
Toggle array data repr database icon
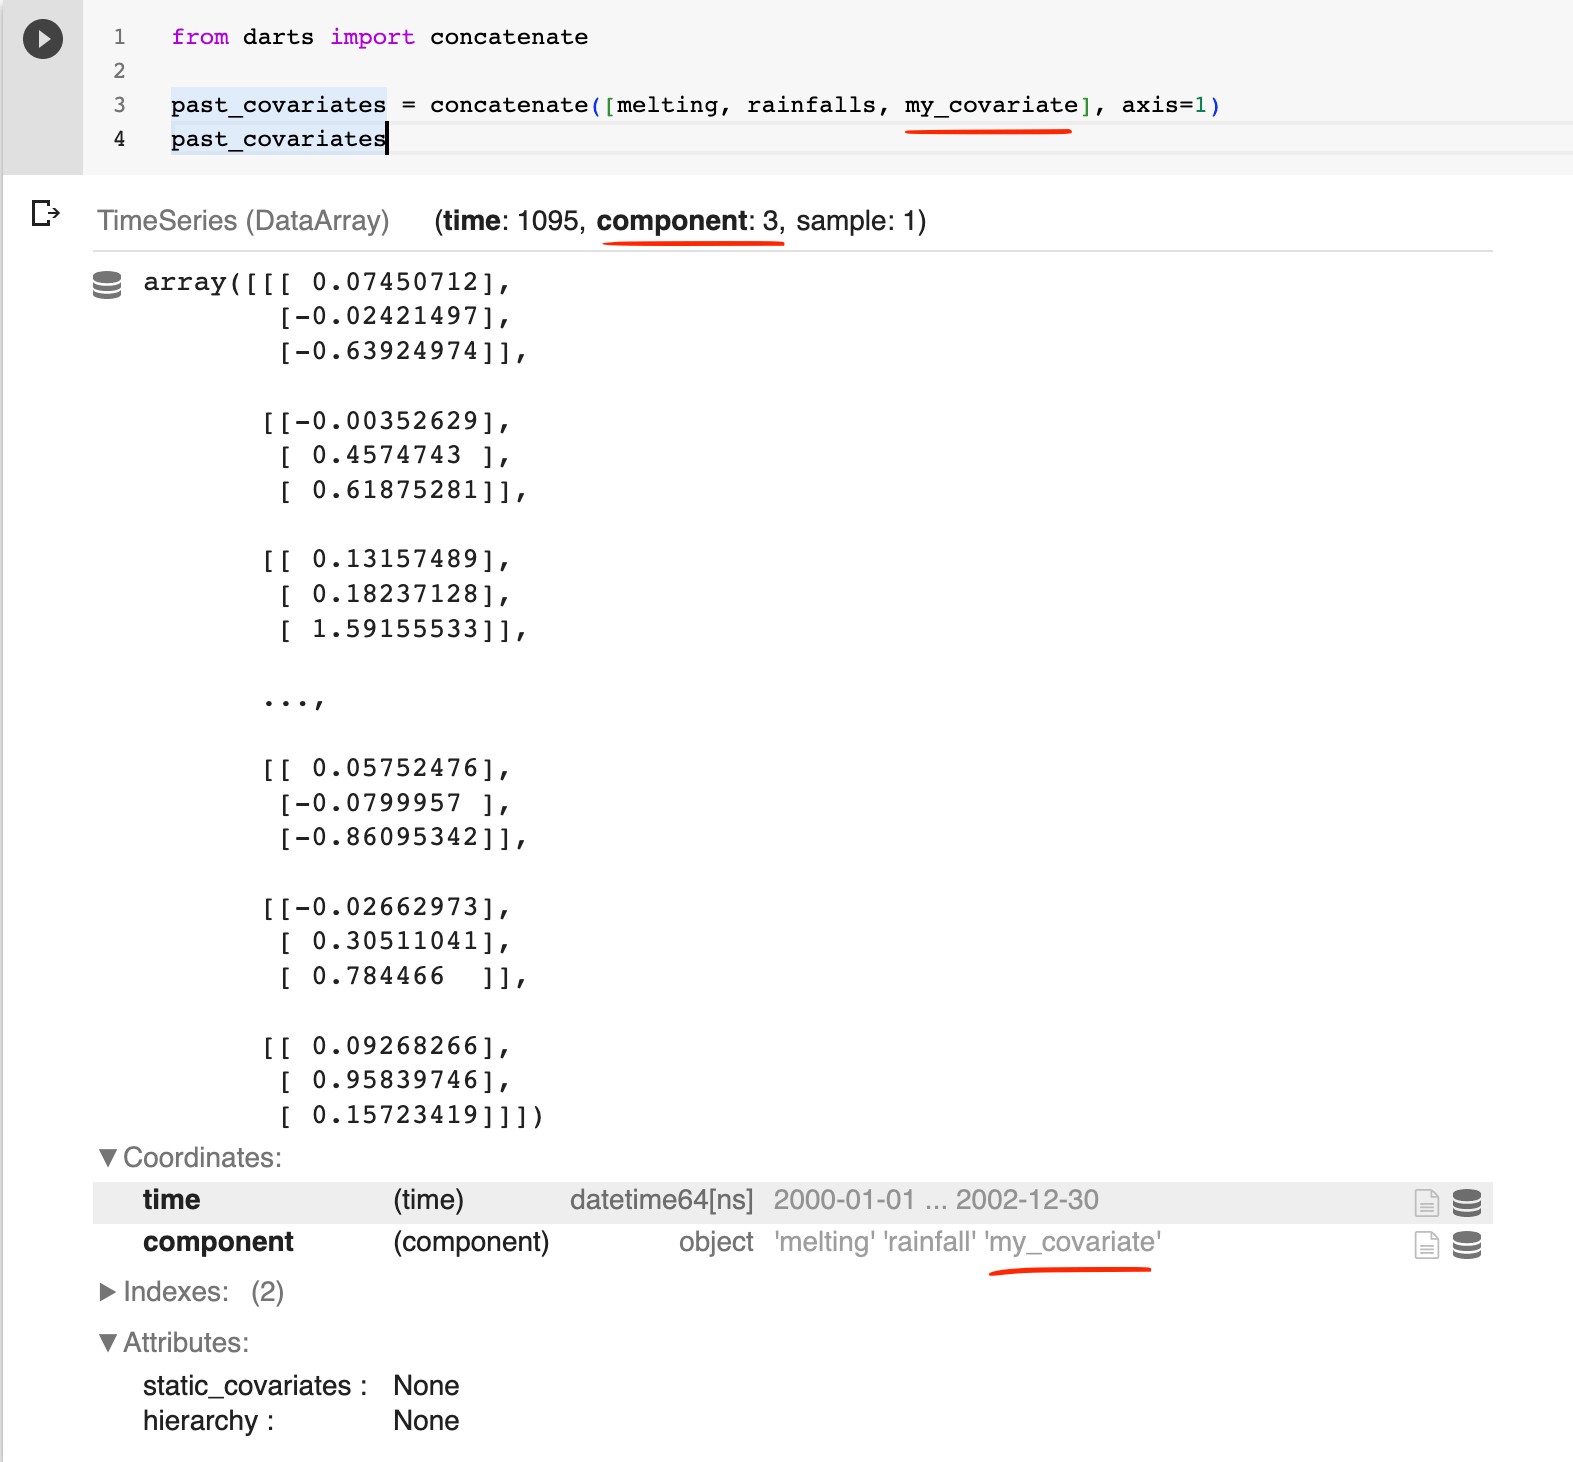[107, 285]
